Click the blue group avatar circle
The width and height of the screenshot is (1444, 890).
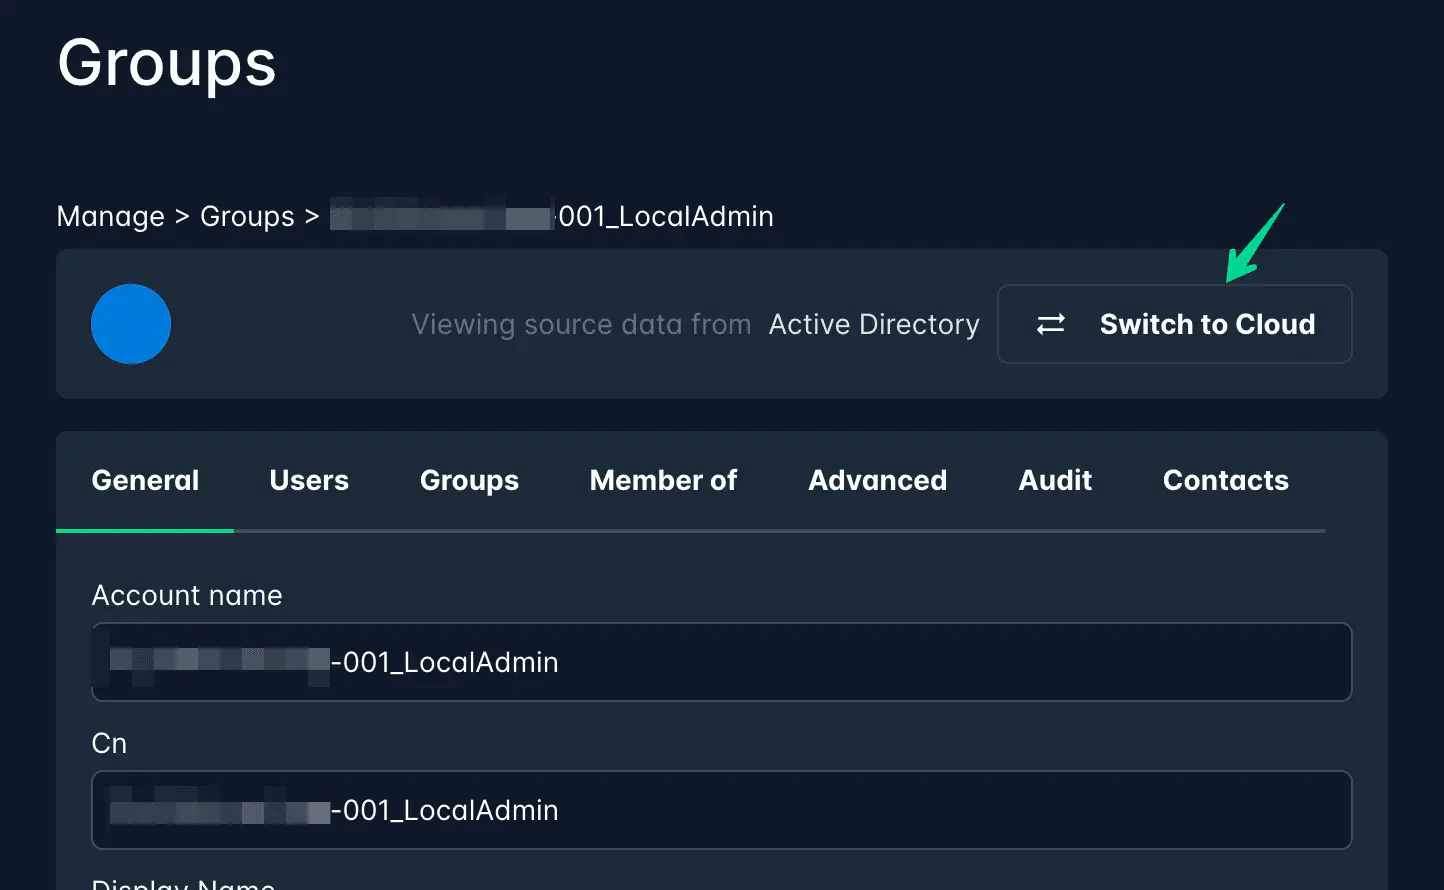(x=131, y=324)
